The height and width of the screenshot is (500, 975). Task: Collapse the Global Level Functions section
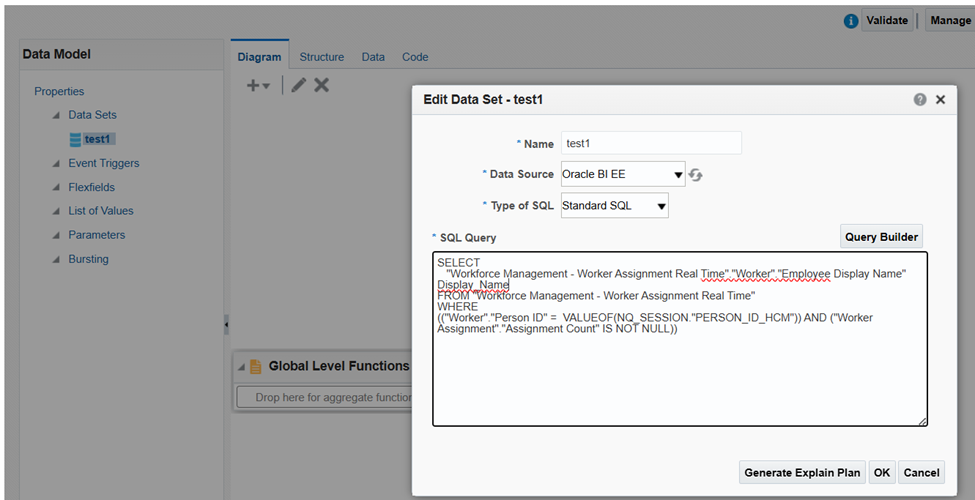(241, 368)
